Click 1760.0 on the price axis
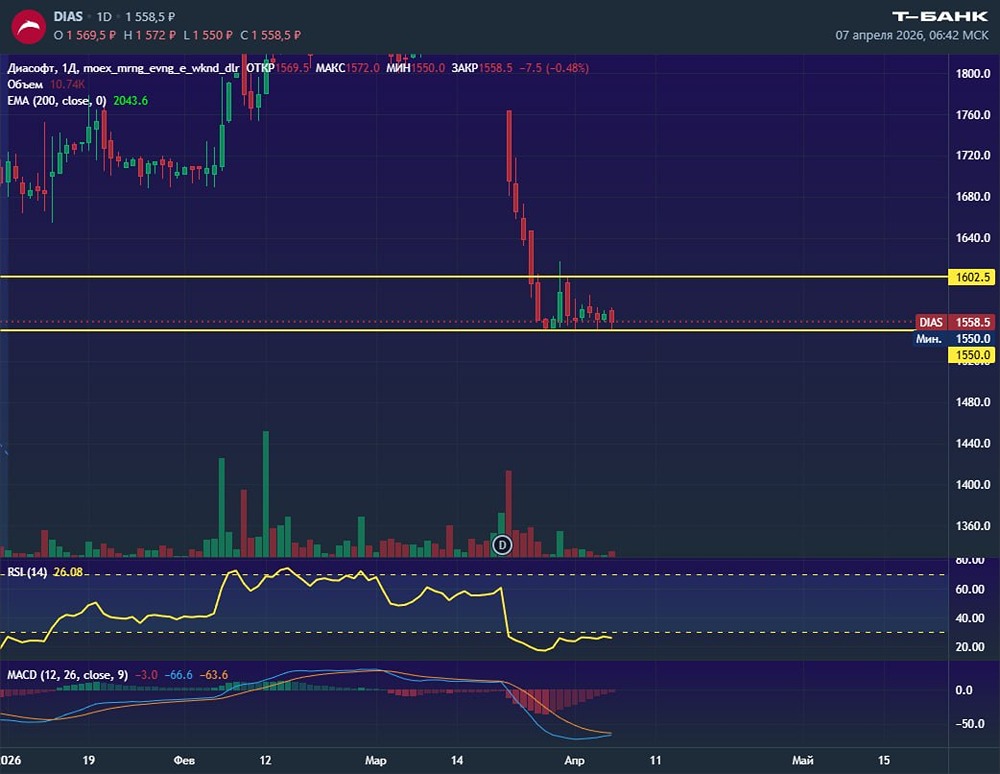The width and height of the screenshot is (1000, 774). point(973,115)
